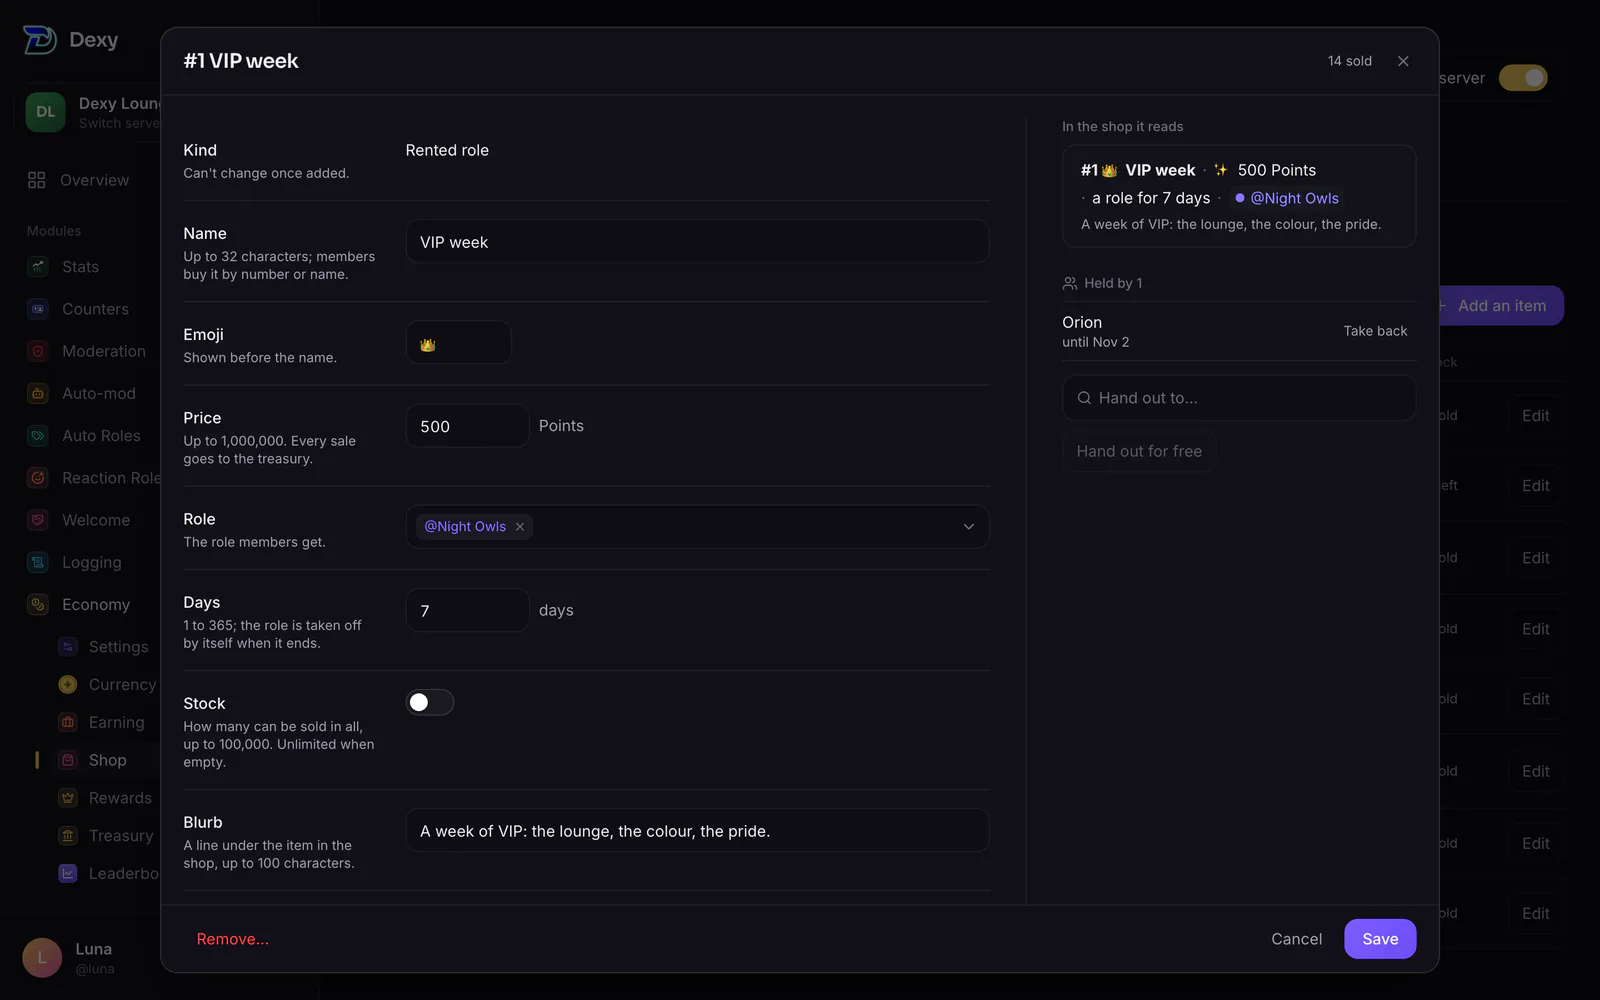Remove the @Night Owls role chip
1600x1000 pixels.
pyautogui.click(x=520, y=527)
